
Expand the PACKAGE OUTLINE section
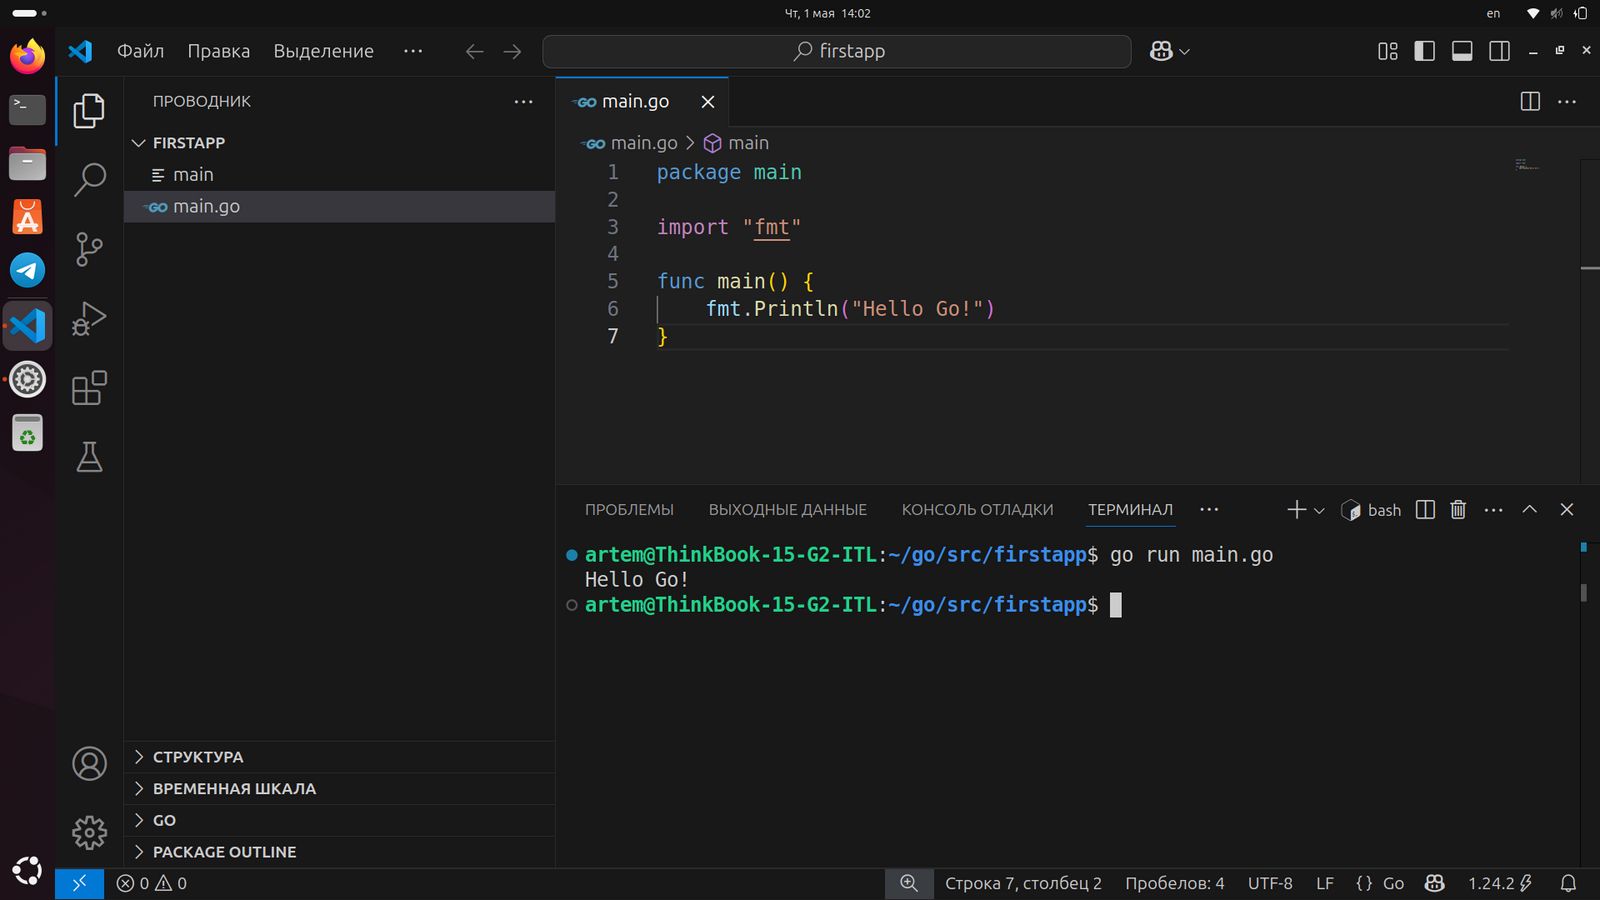tap(224, 852)
